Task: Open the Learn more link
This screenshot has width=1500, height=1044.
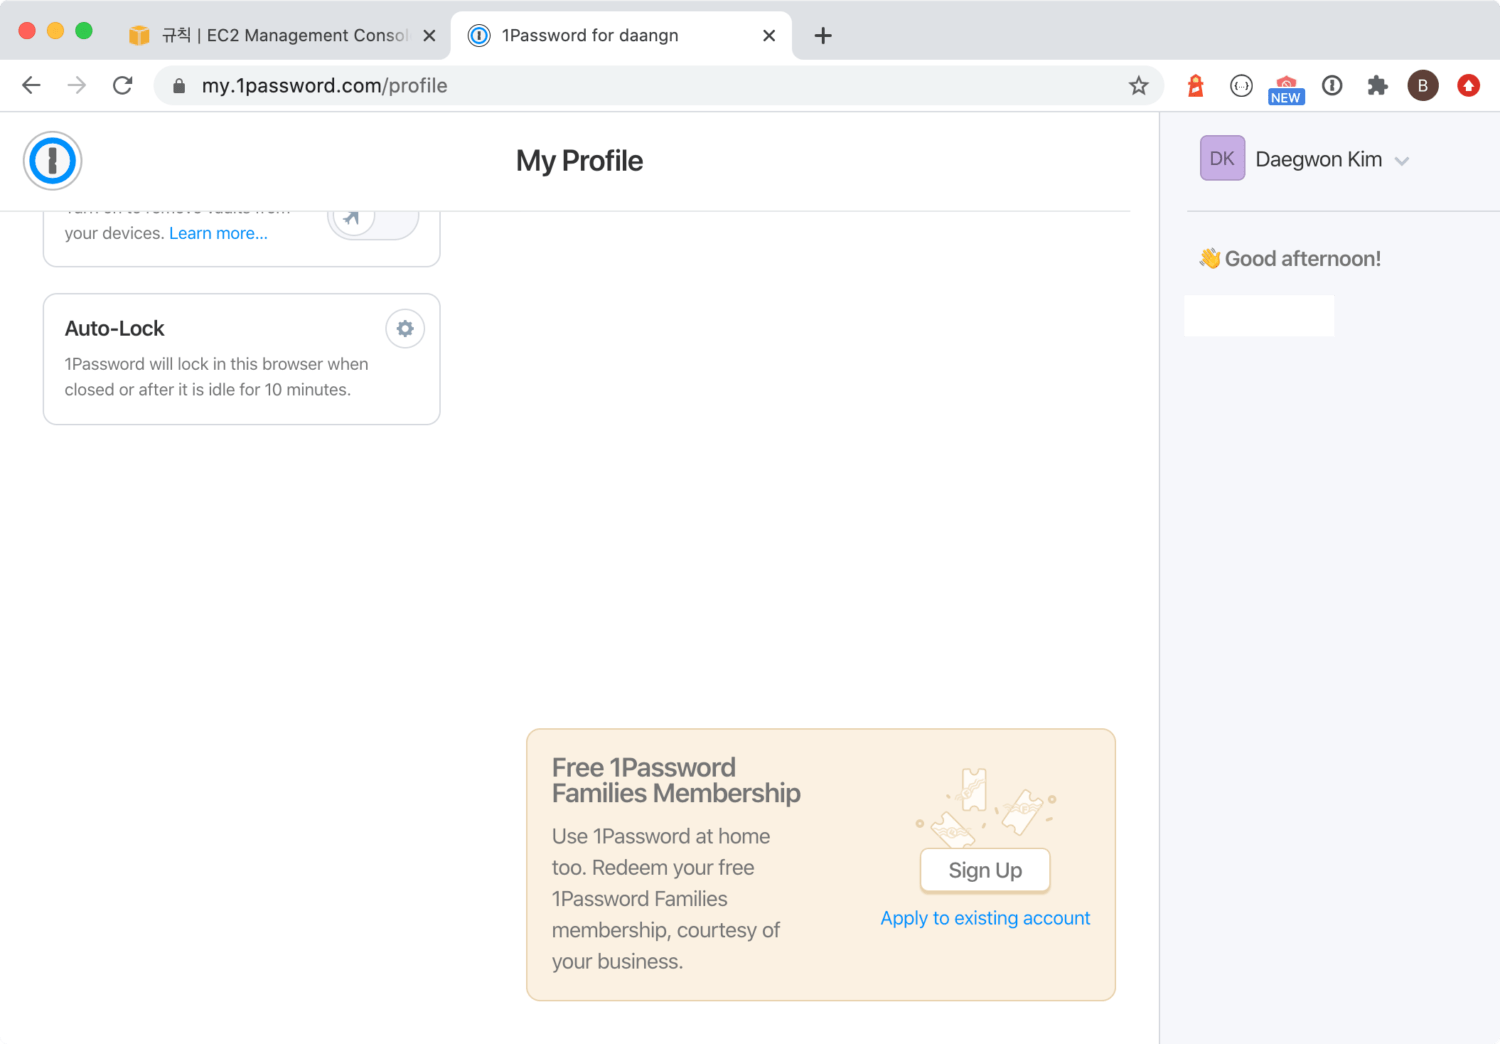Action: 218,233
